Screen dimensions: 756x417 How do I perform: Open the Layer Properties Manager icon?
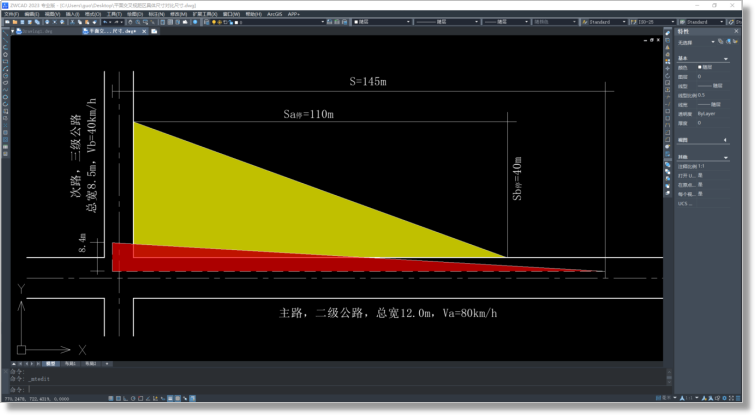[x=207, y=22]
